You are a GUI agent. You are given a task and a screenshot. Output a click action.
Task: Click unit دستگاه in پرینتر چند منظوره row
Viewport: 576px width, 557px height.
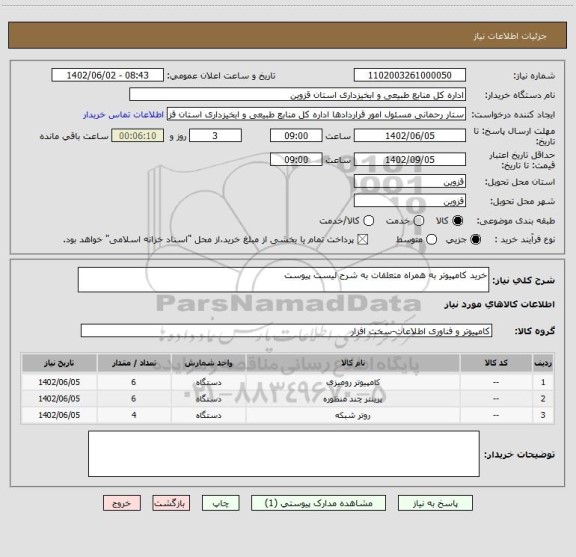[208, 399]
